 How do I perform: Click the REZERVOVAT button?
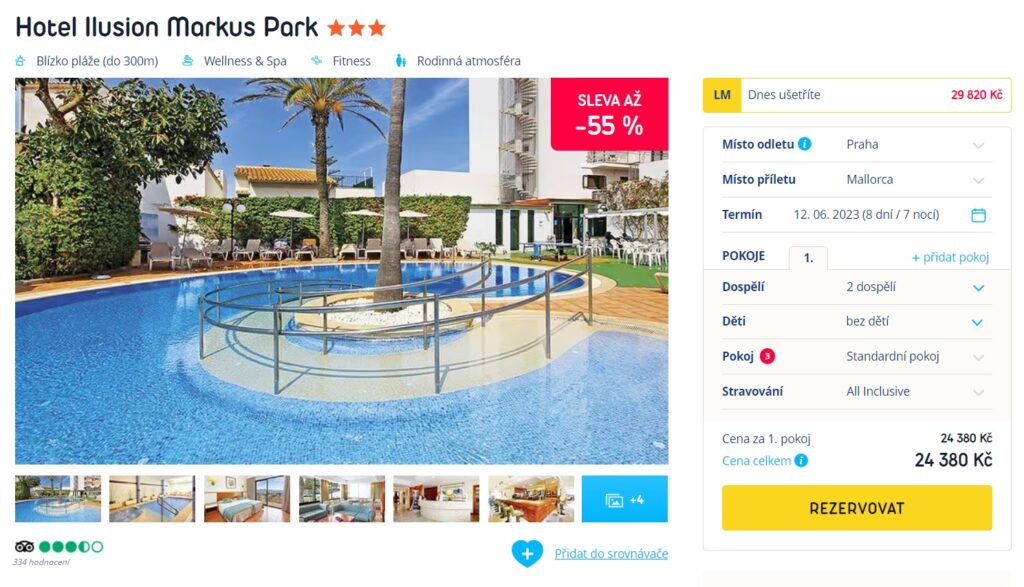tap(857, 508)
